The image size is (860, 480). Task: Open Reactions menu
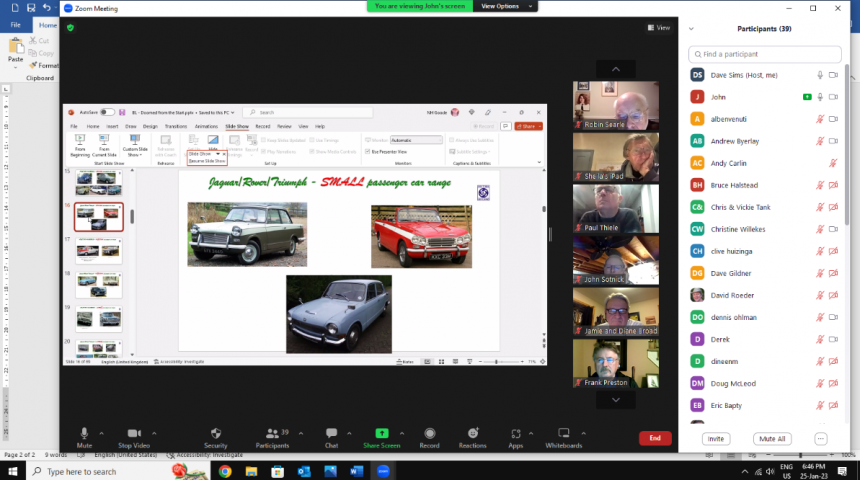coord(473,438)
